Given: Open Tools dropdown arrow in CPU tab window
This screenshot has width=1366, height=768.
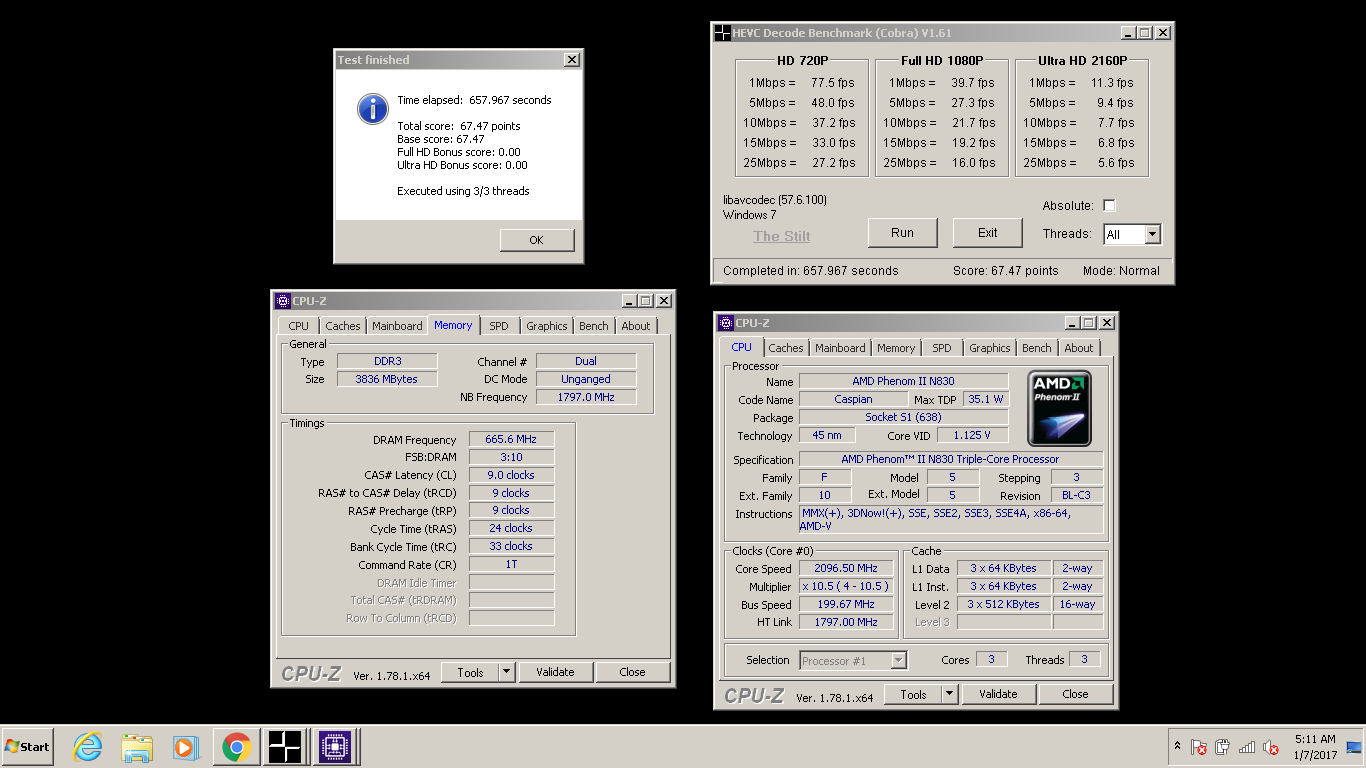Looking at the screenshot, I should point(949,695).
